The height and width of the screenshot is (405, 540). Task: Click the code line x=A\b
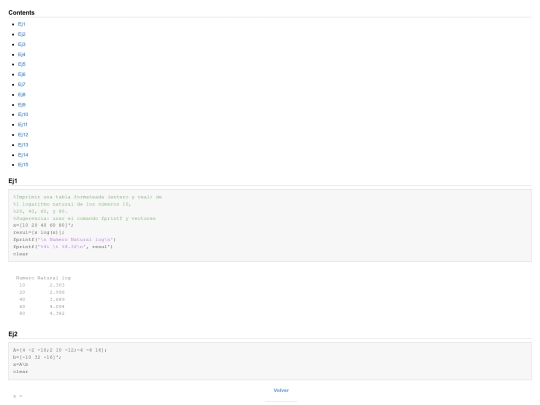click(x=21, y=364)
